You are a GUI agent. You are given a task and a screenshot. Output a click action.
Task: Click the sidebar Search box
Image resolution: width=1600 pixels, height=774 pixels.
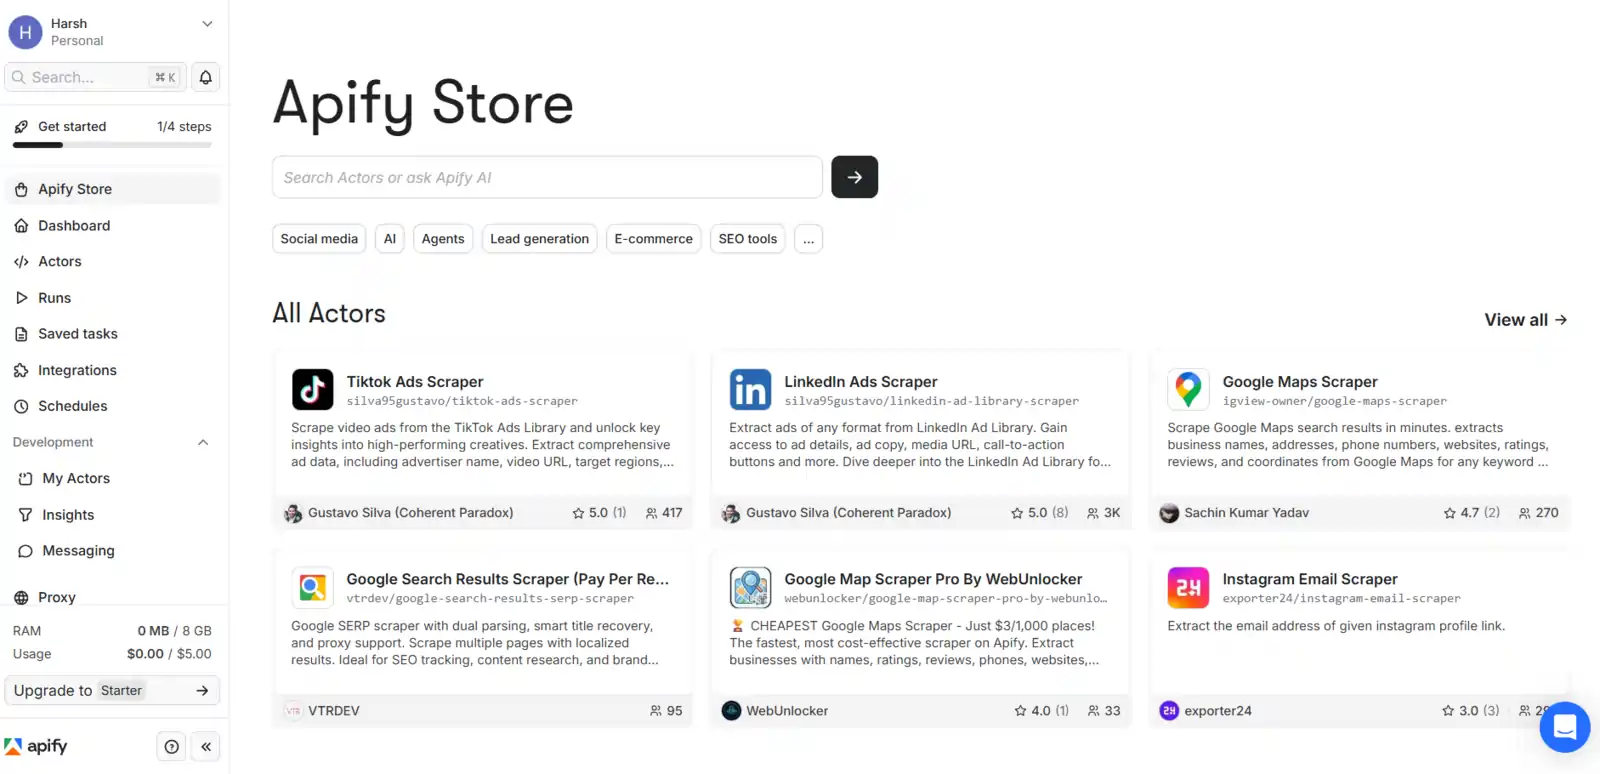pos(95,77)
